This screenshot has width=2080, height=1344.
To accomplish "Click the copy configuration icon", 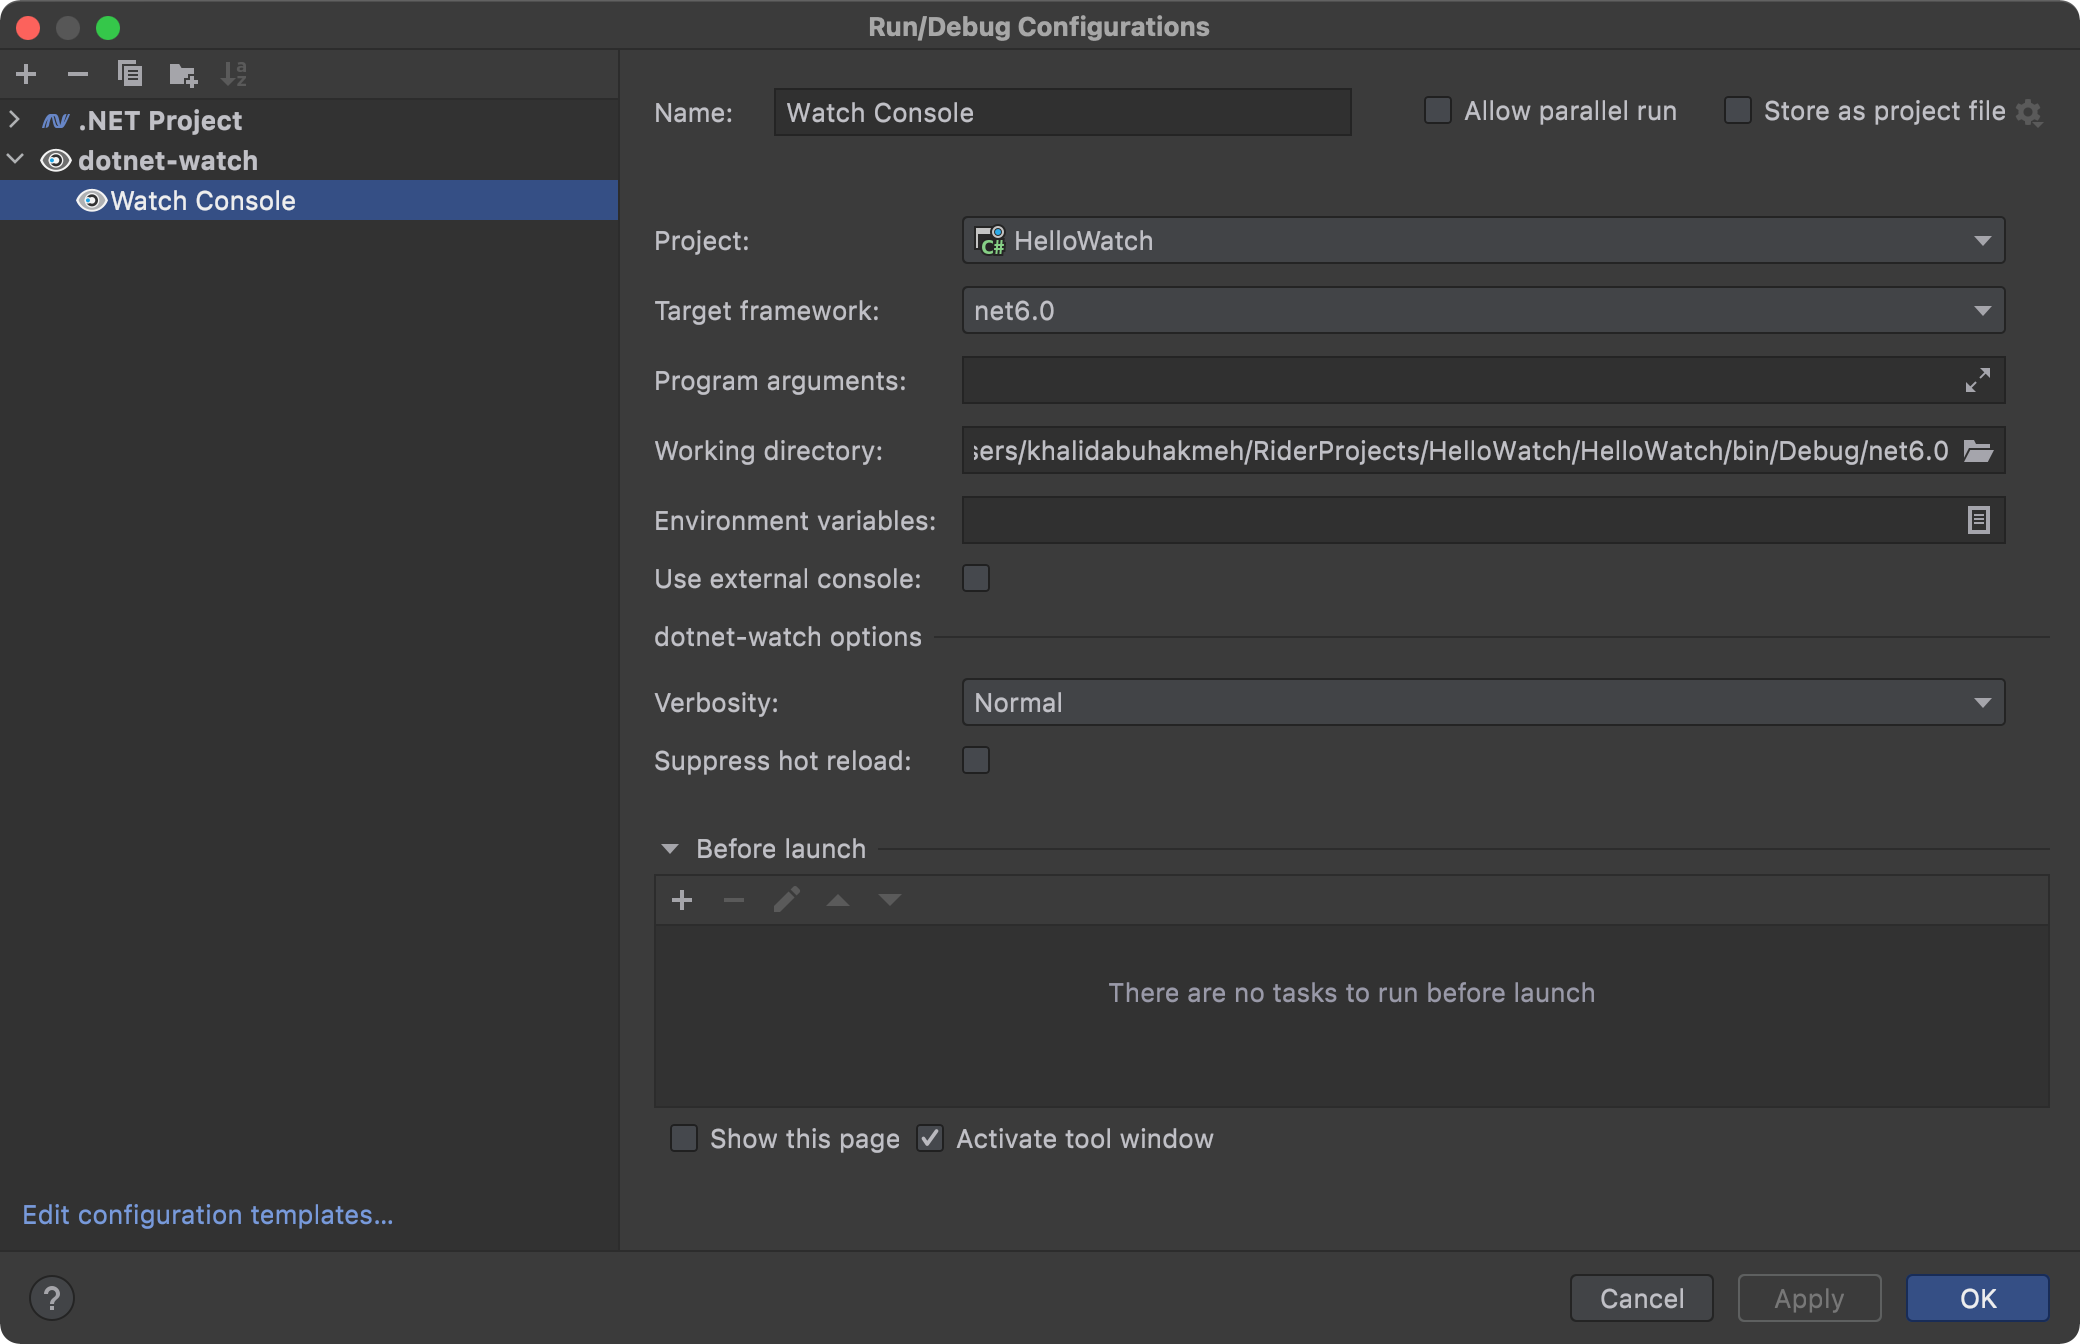I will click(129, 71).
